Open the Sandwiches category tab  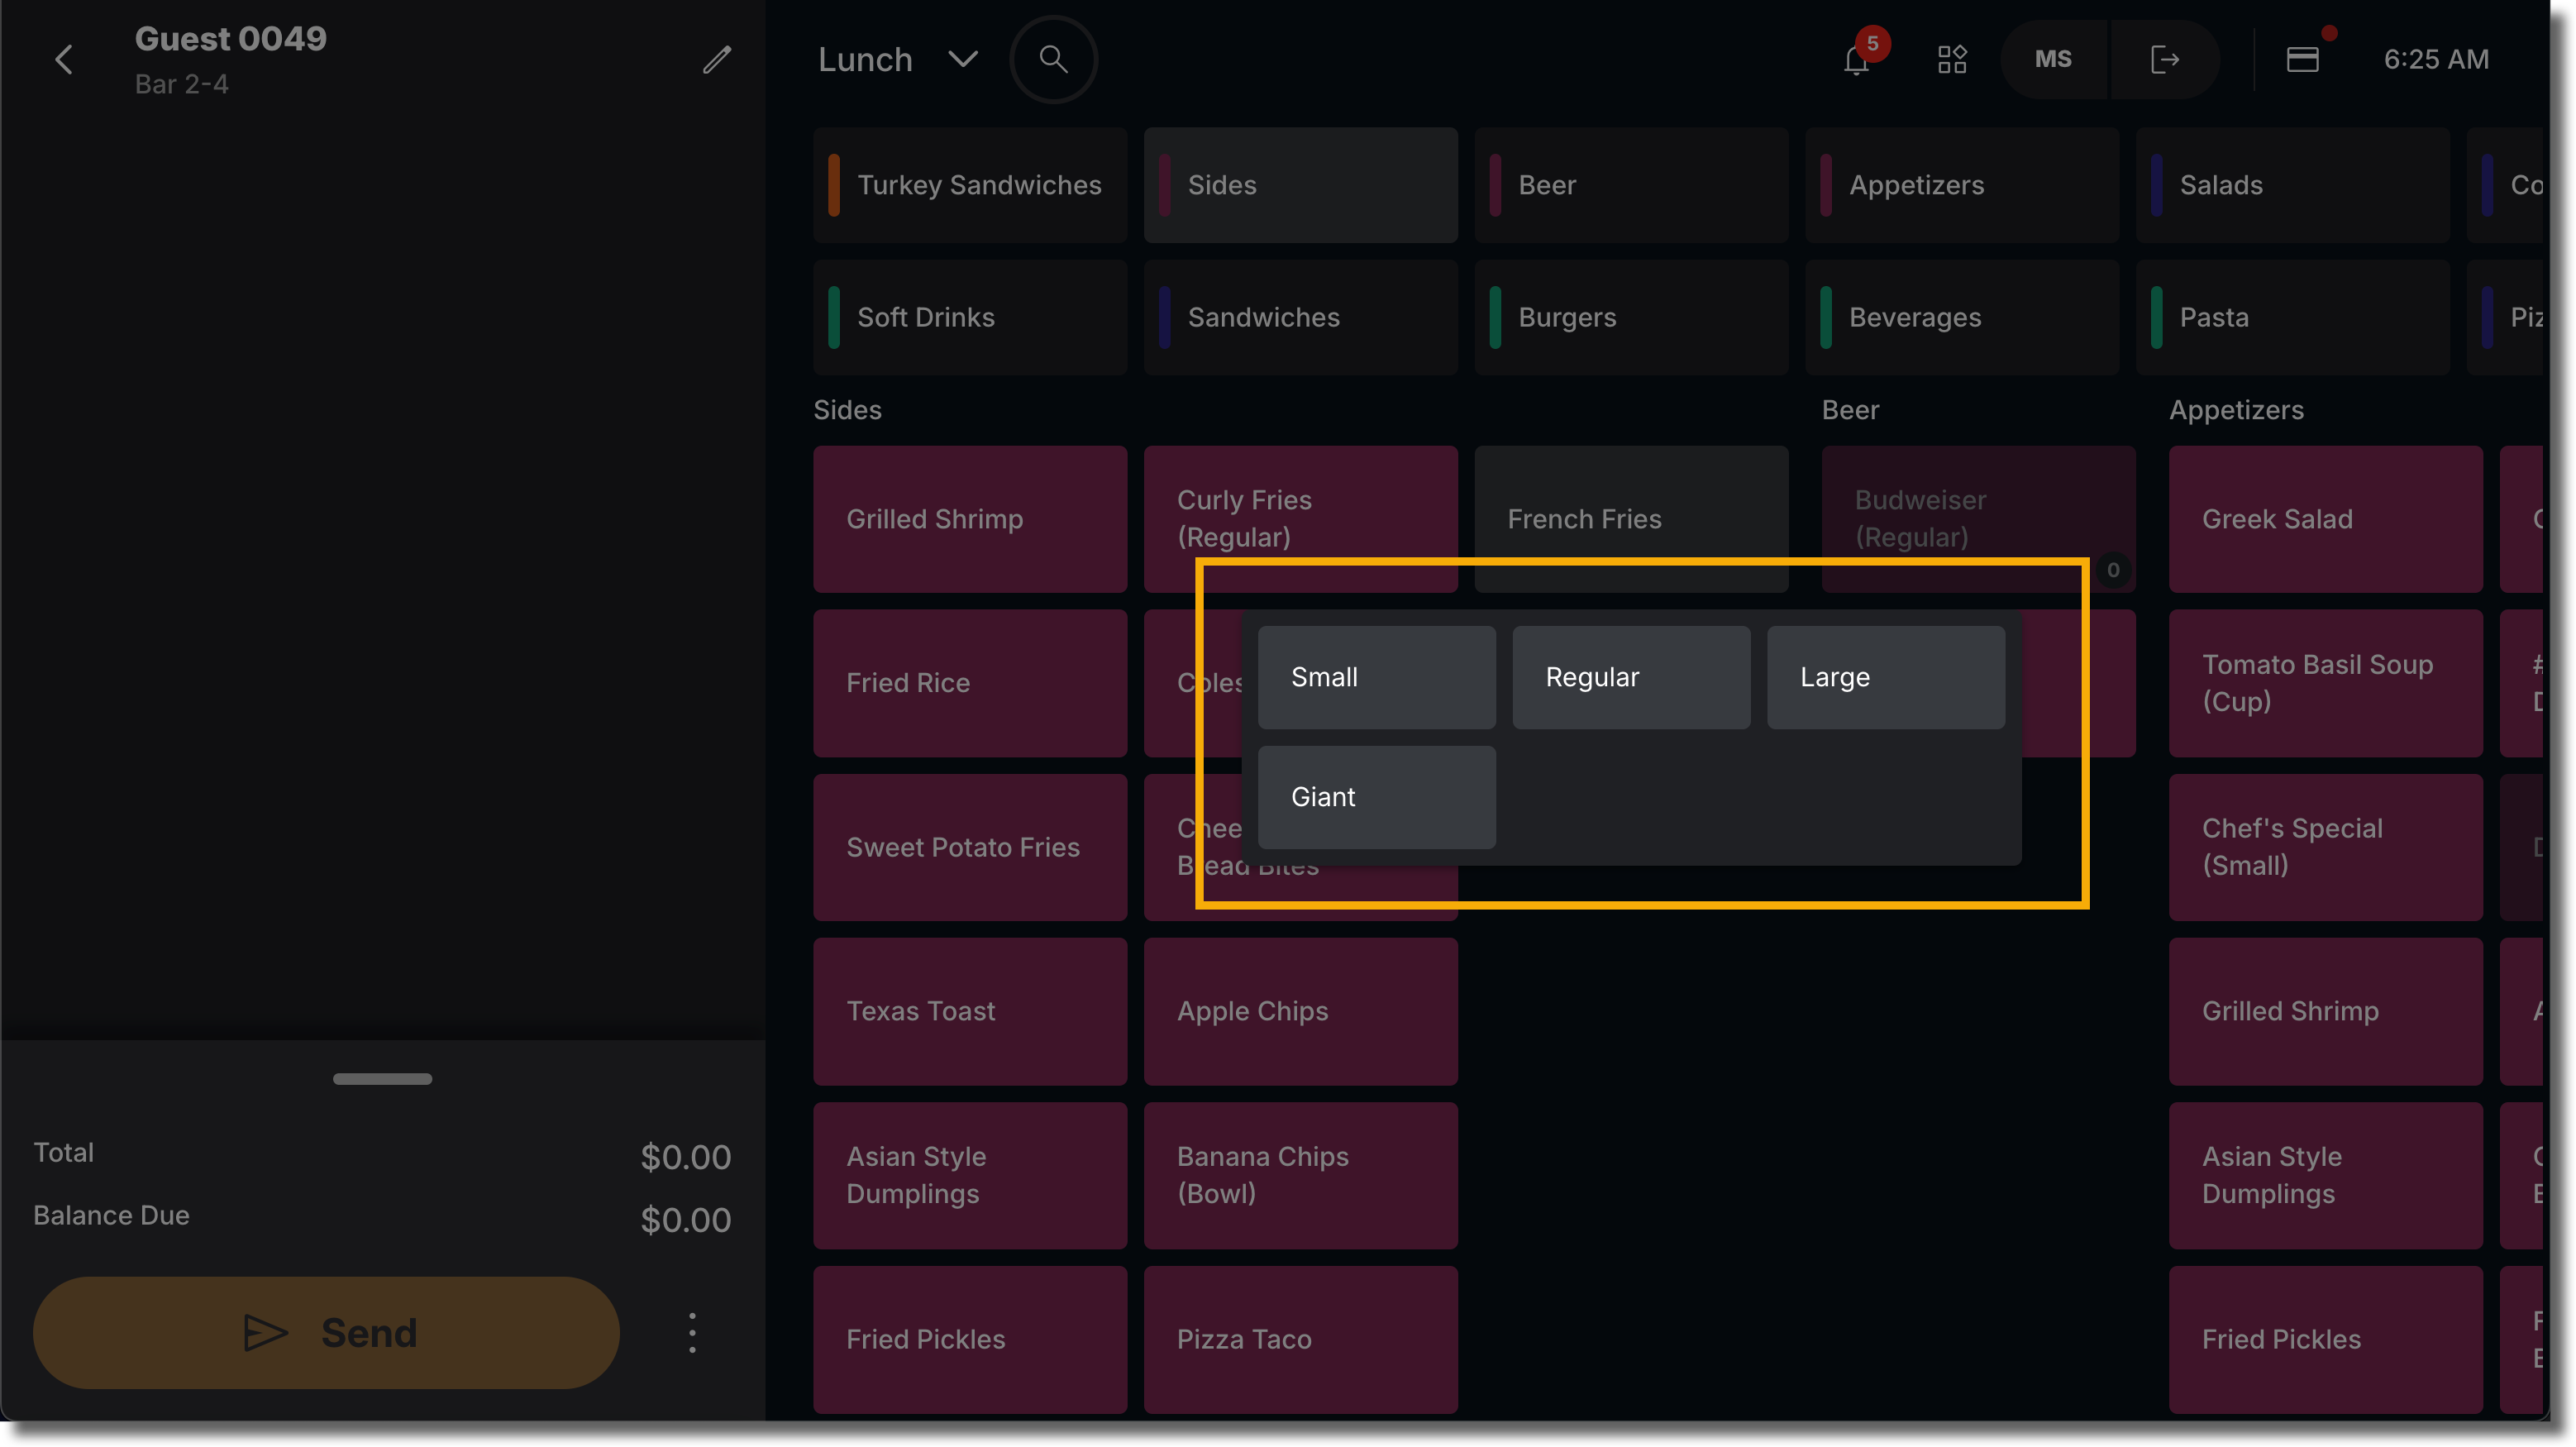tap(1300, 317)
